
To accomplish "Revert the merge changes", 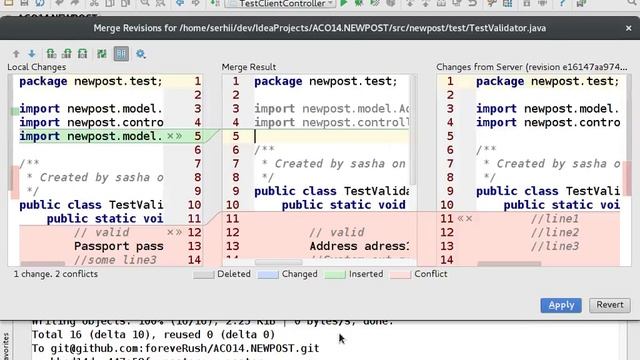I will click(610, 305).
